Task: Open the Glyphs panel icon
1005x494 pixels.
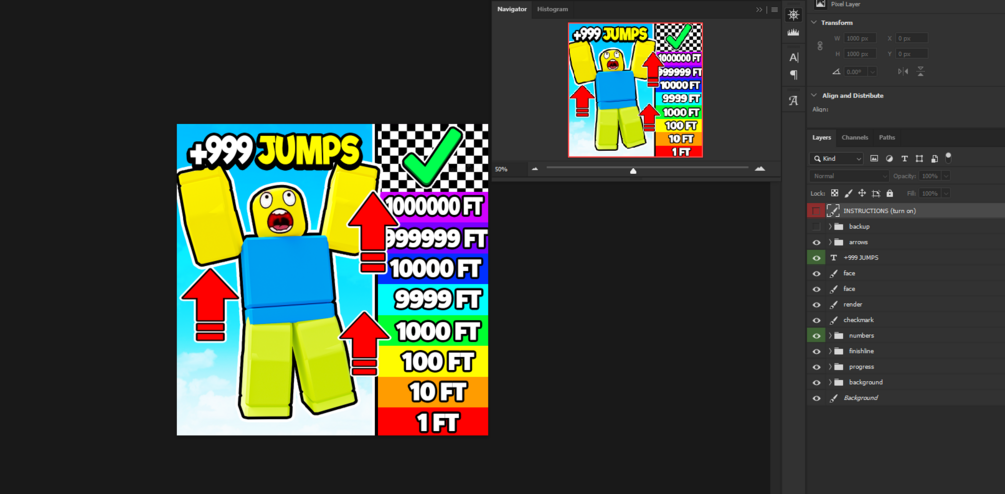Action: 793,101
